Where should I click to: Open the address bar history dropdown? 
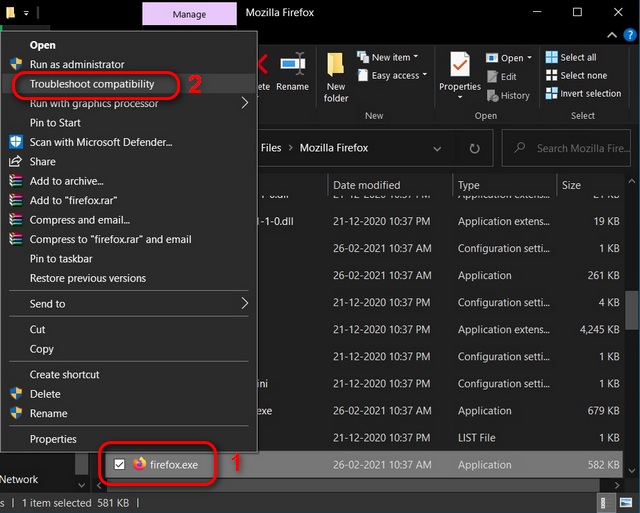coord(437,149)
